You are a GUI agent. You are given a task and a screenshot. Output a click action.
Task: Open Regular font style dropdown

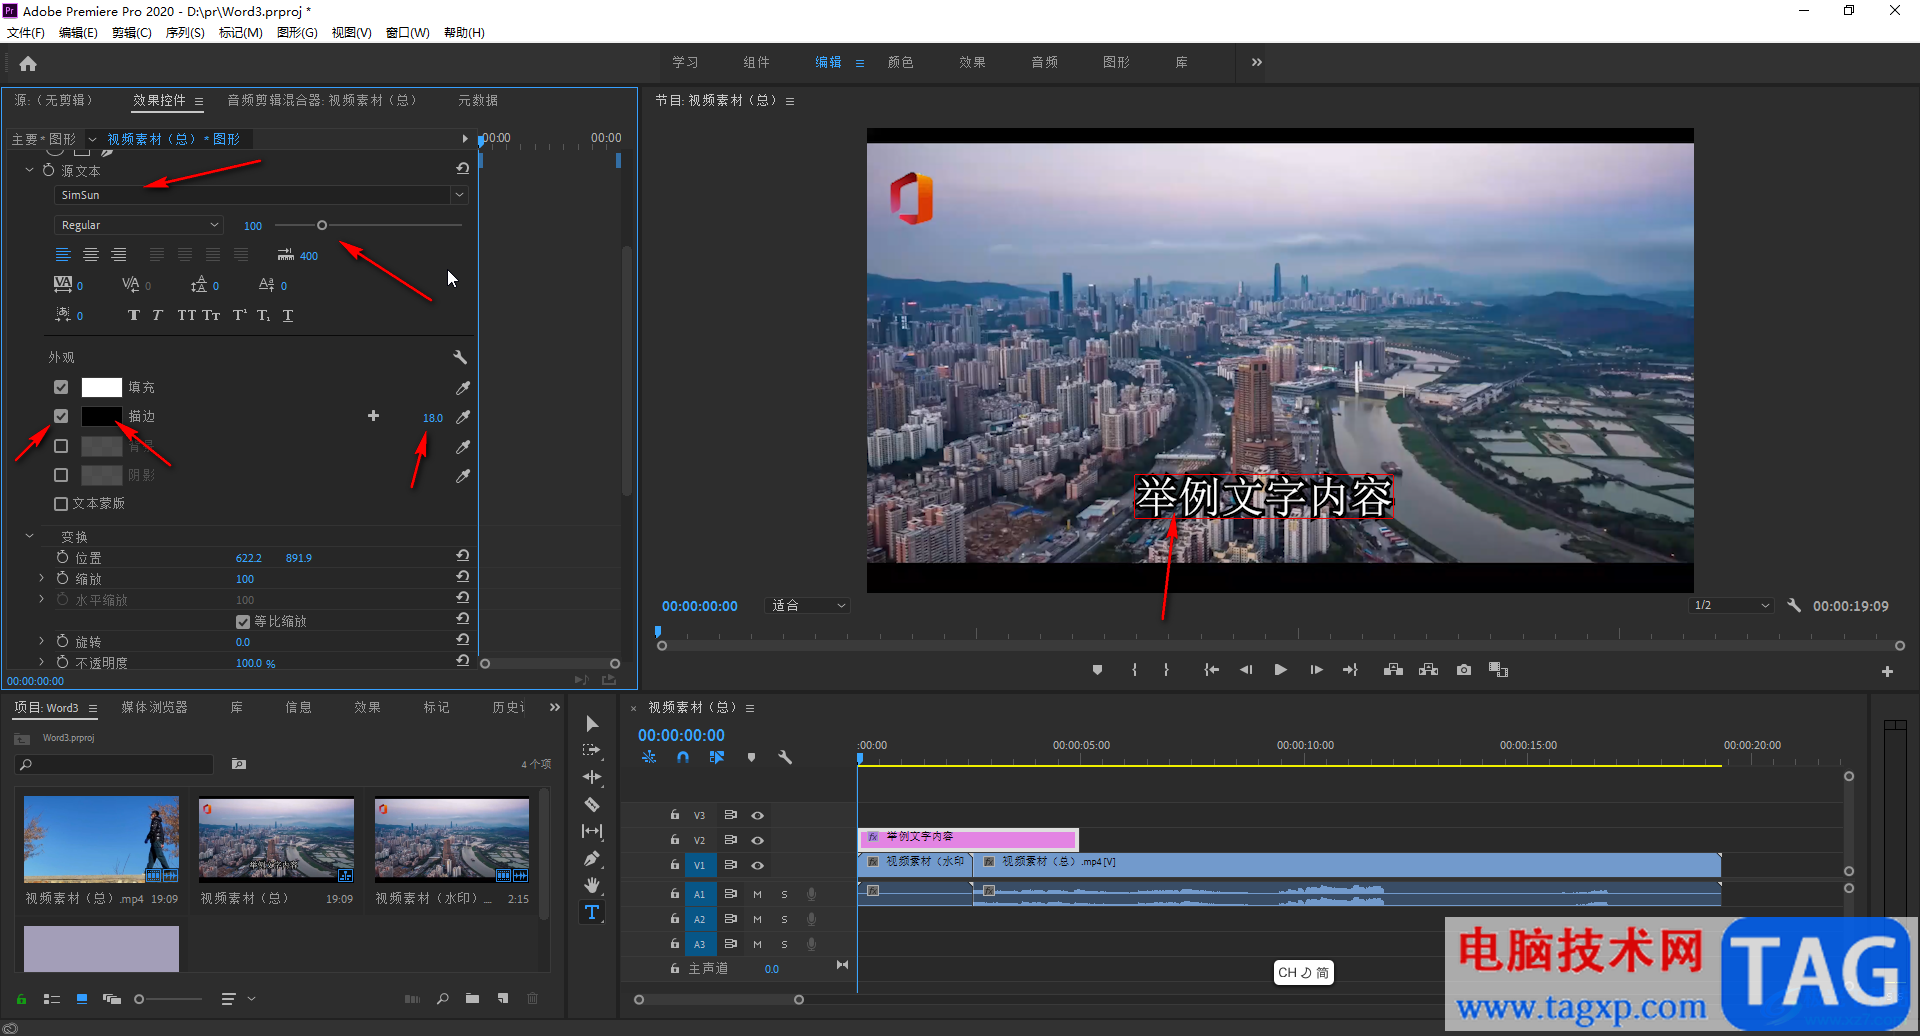click(x=139, y=225)
